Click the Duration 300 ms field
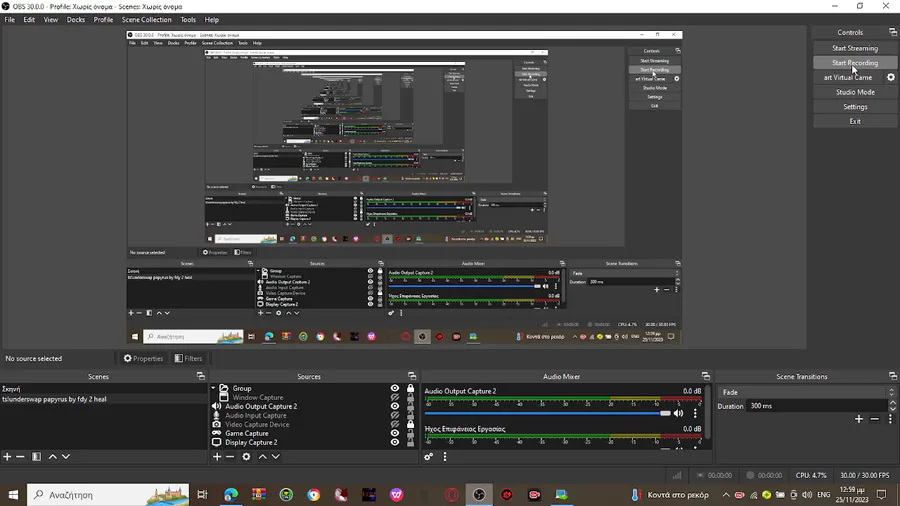The width and height of the screenshot is (900, 506). 817,406
